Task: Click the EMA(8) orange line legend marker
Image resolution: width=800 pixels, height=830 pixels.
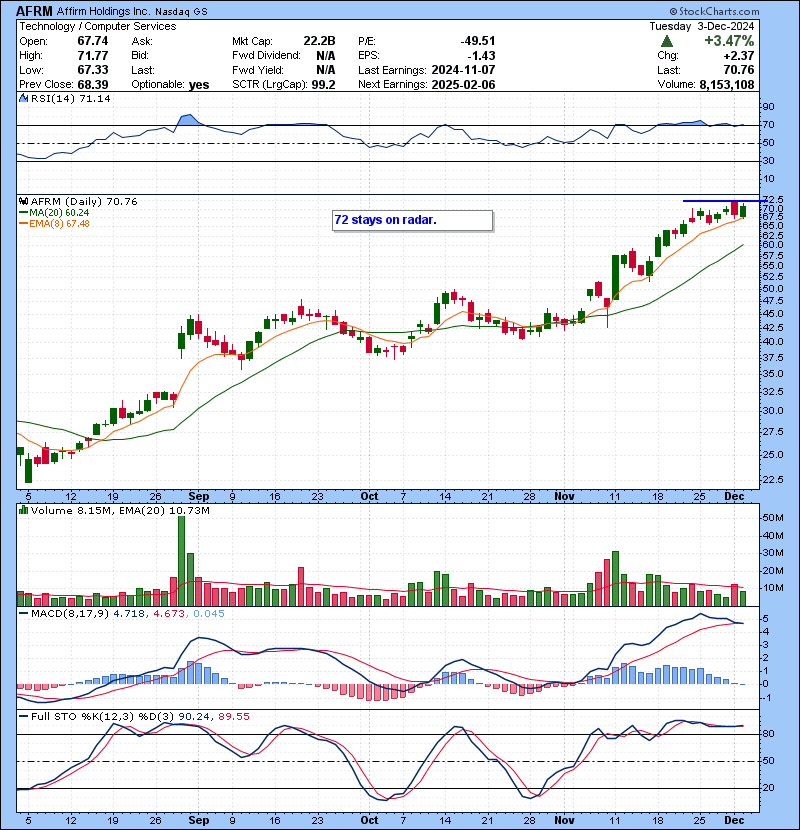Action: pos(22,223)
